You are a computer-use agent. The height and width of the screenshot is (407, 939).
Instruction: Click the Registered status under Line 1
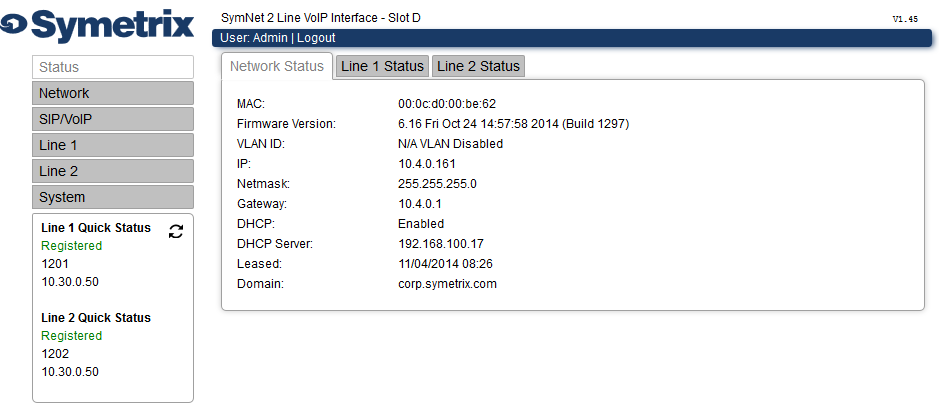click(x=72, y=246)
